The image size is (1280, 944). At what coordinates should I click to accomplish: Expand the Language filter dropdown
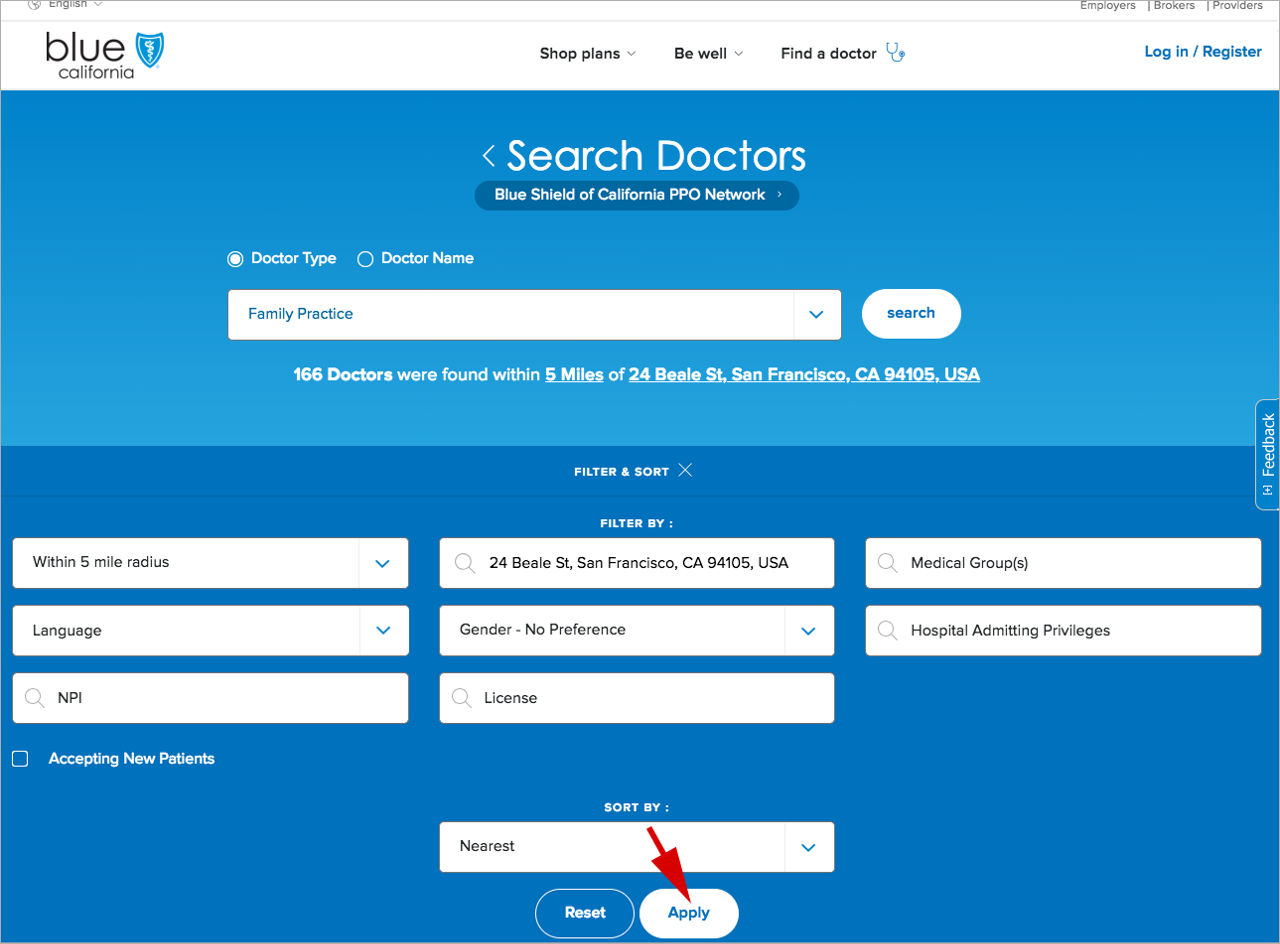pyautogui.click(x=382, y=630)
